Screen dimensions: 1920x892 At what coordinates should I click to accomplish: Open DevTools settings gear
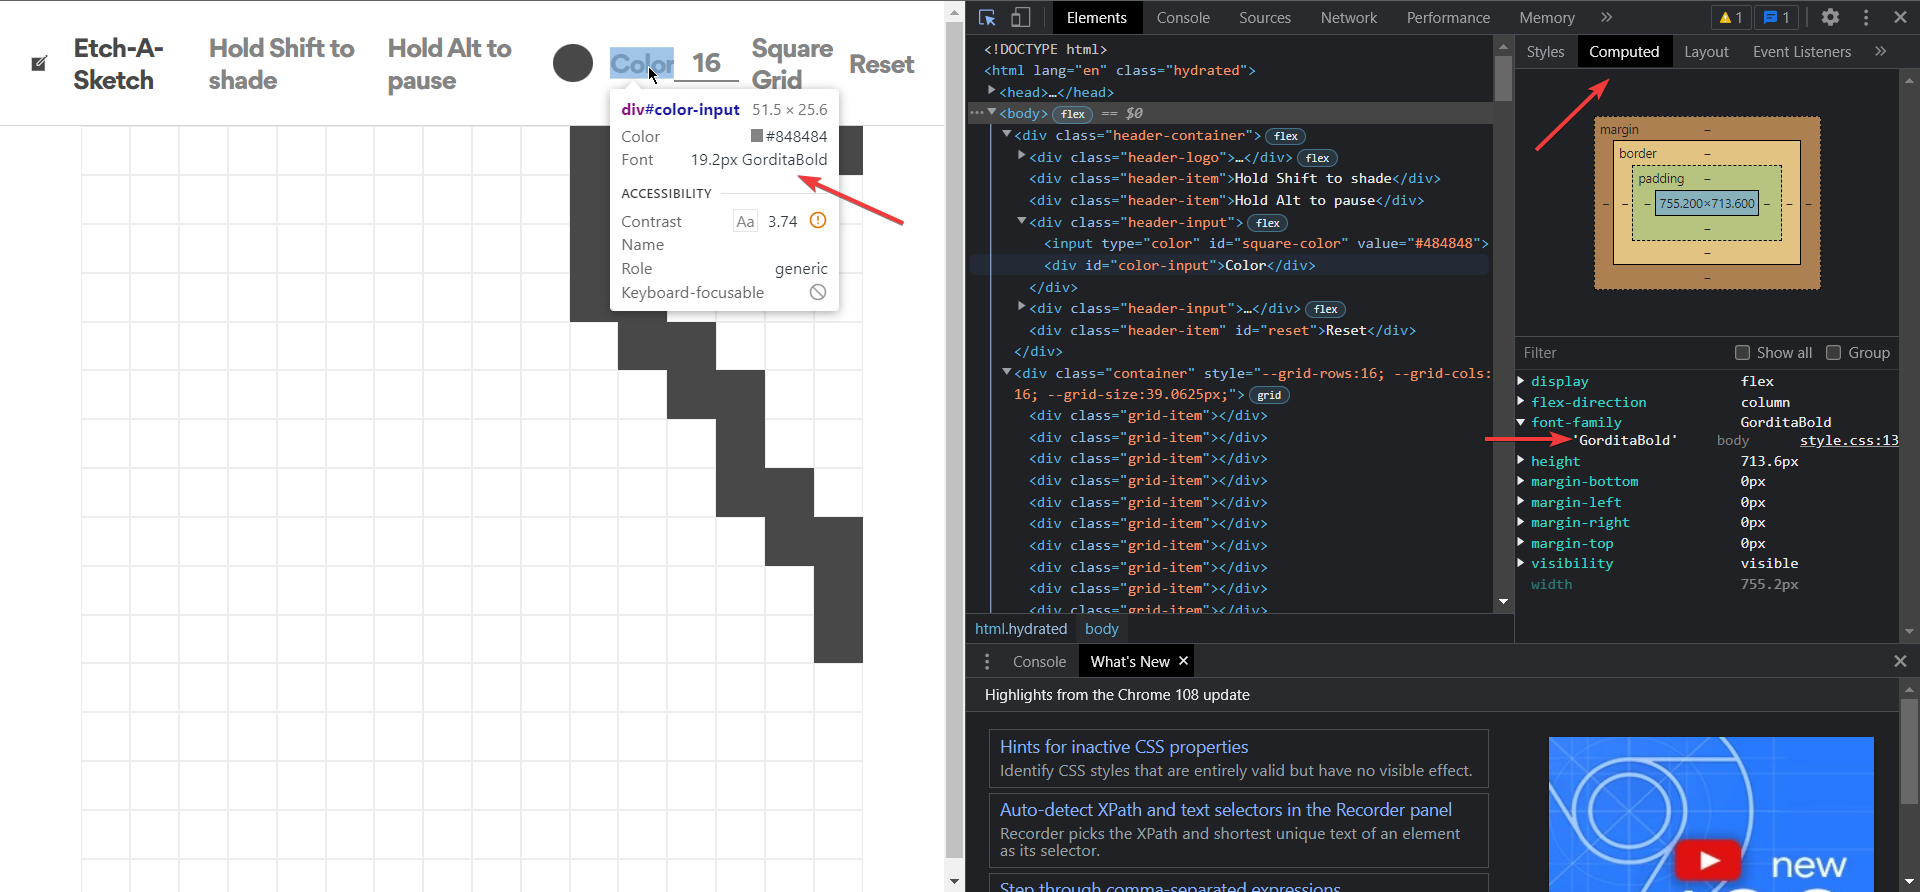coord(1830,17)
